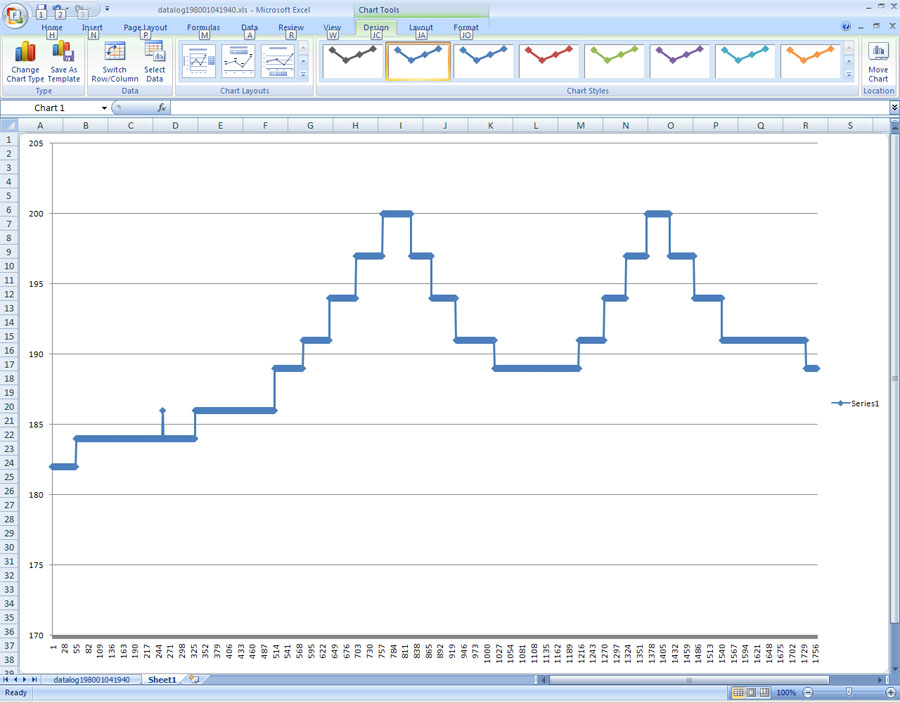Open the Select Data dialog
The width and height of the screenshot is (900, 703).
pos(154,61)
